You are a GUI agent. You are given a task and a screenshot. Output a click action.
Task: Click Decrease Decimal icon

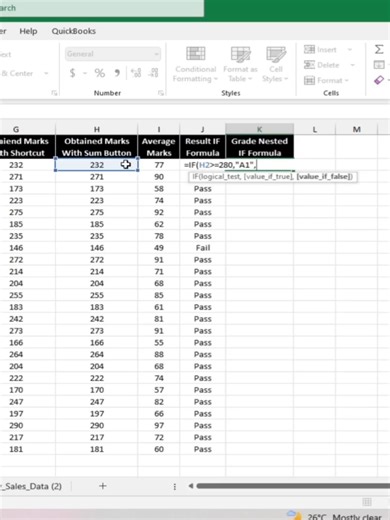[154, 73]
